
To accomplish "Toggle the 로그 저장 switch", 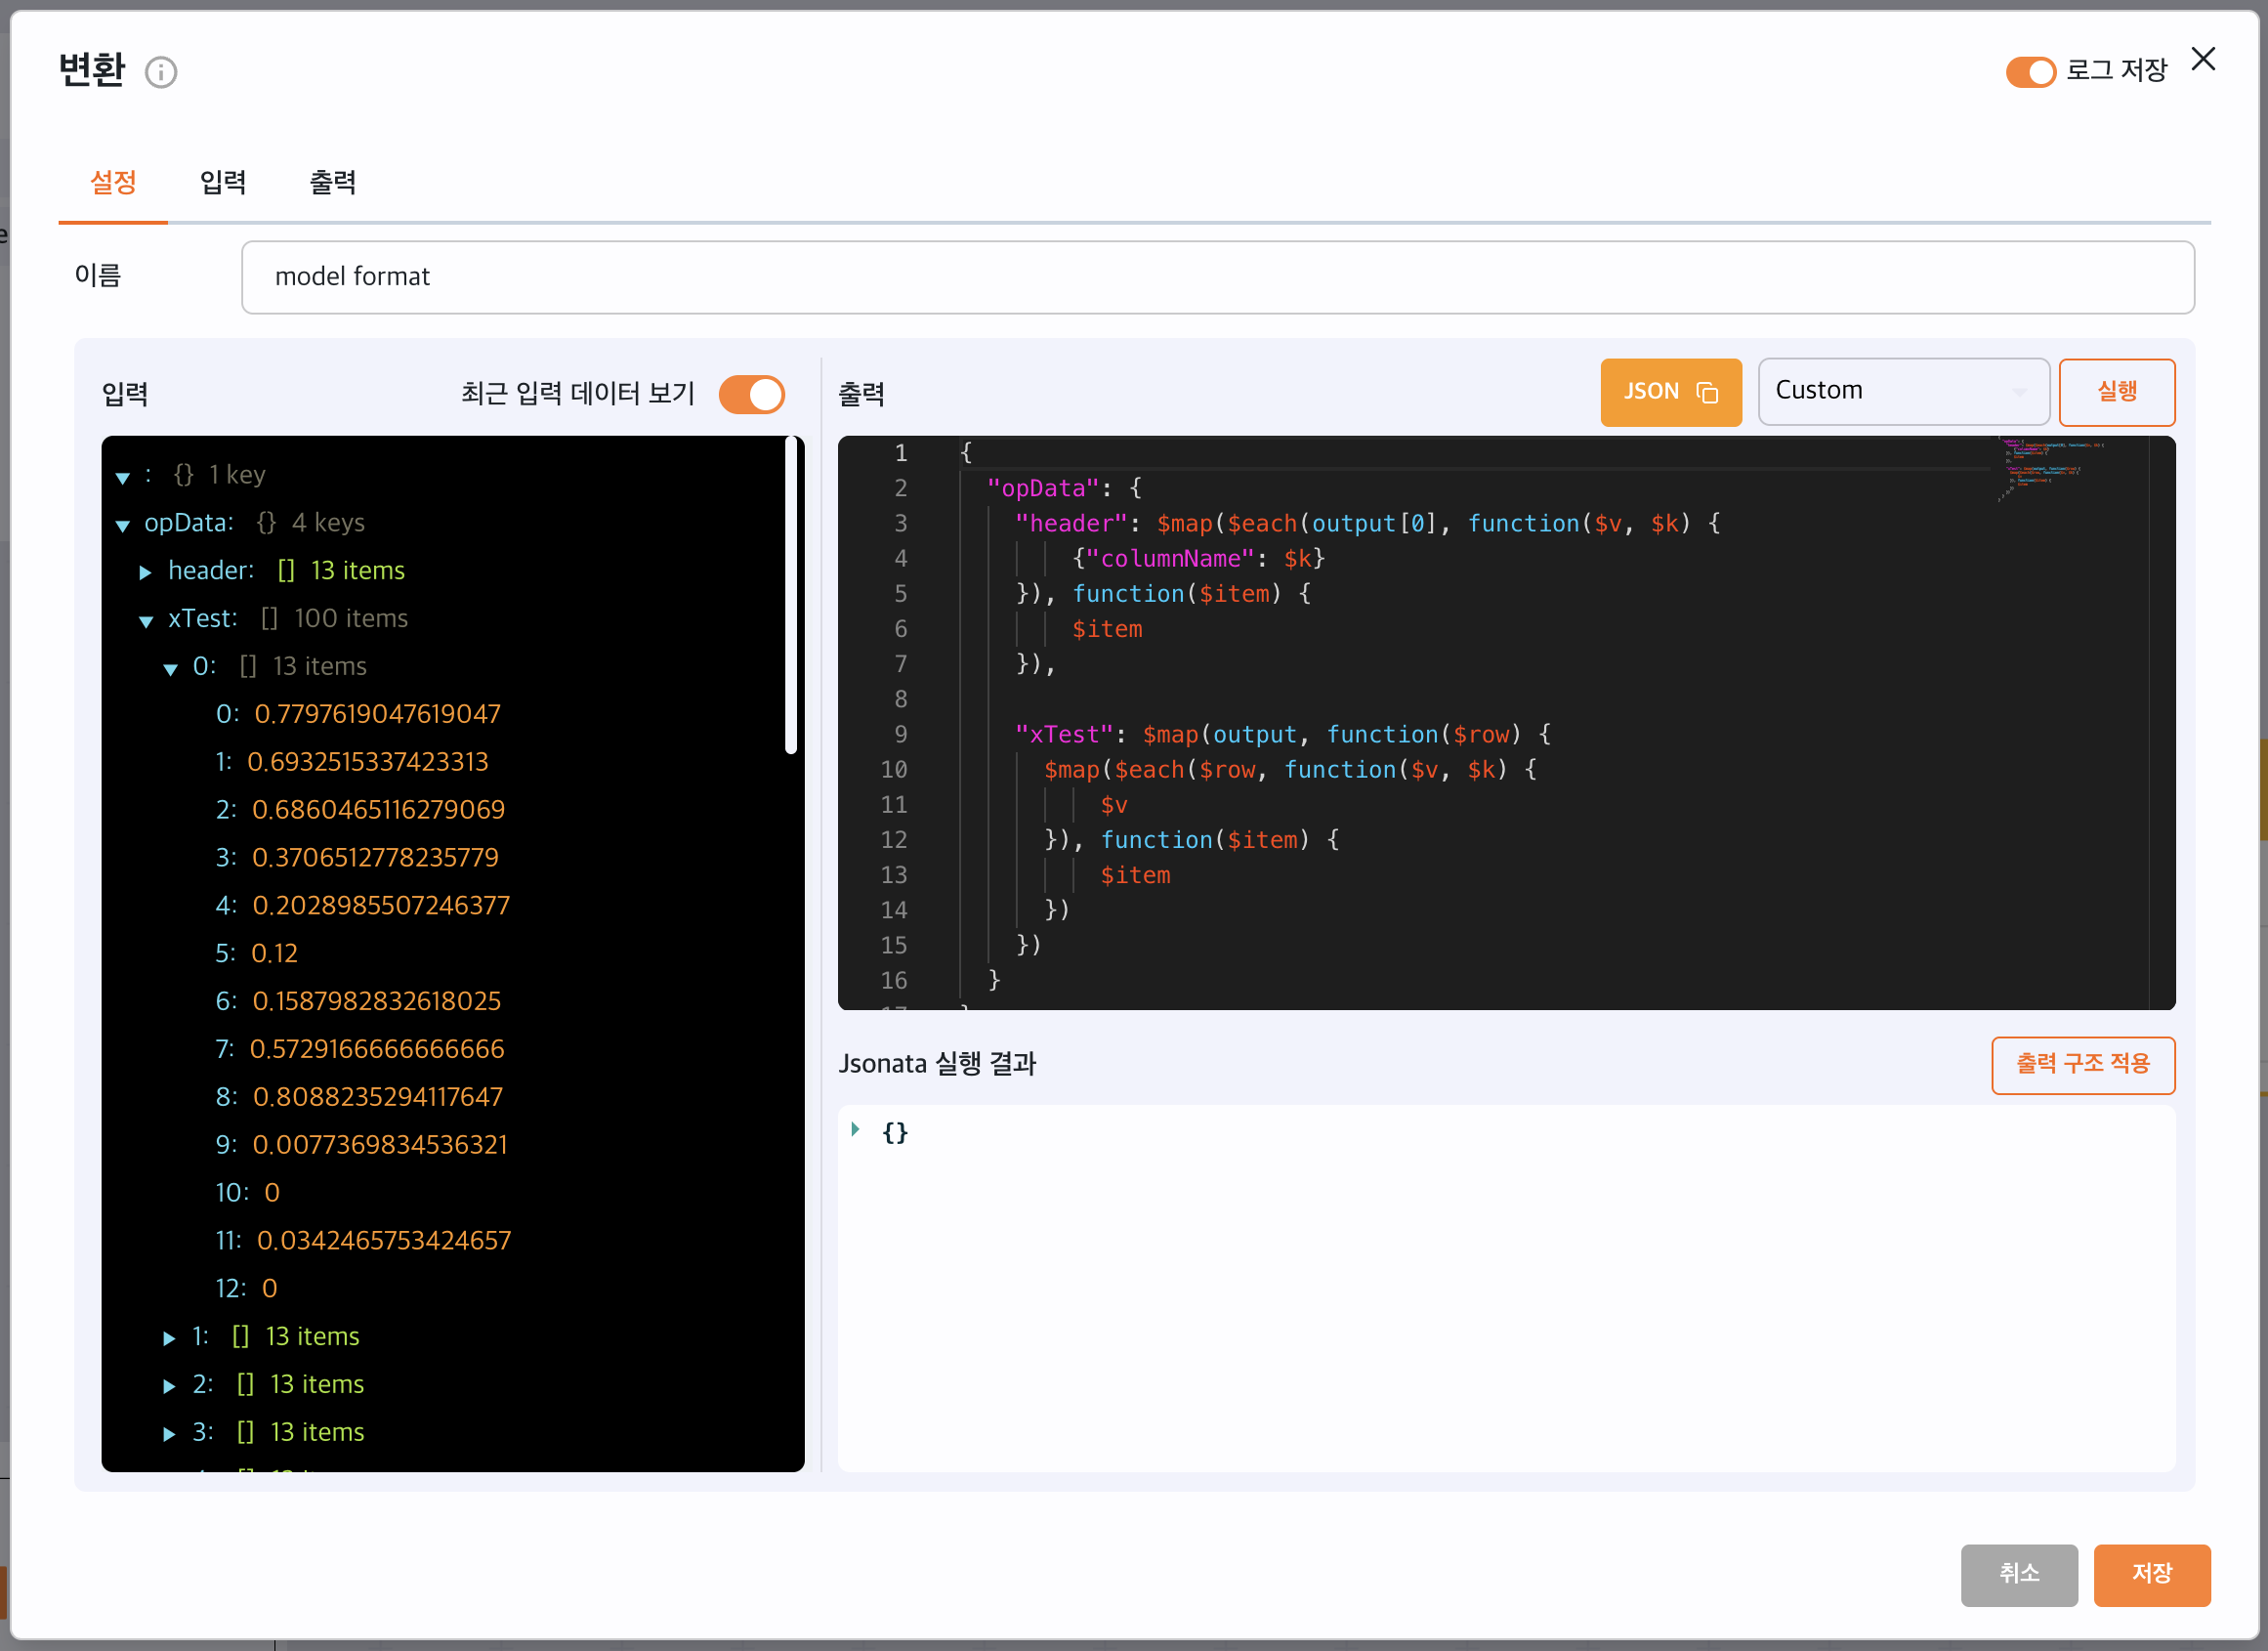I will click(x=2030, y=72).
